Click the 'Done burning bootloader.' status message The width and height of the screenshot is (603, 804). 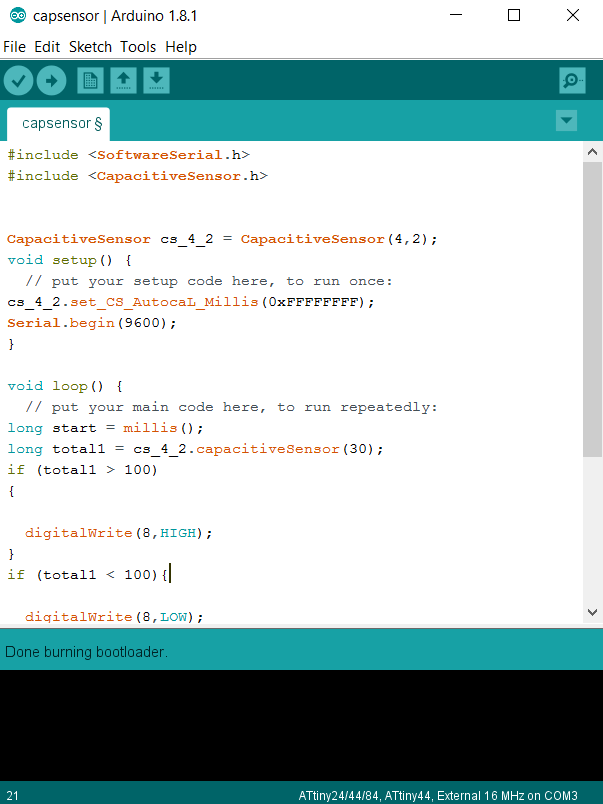(x=86, y=652)
